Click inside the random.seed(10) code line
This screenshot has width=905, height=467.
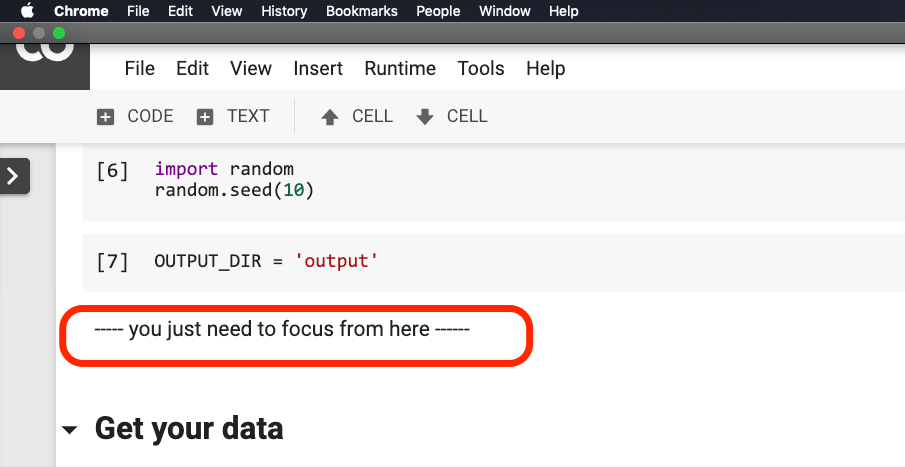pos(234,190)
